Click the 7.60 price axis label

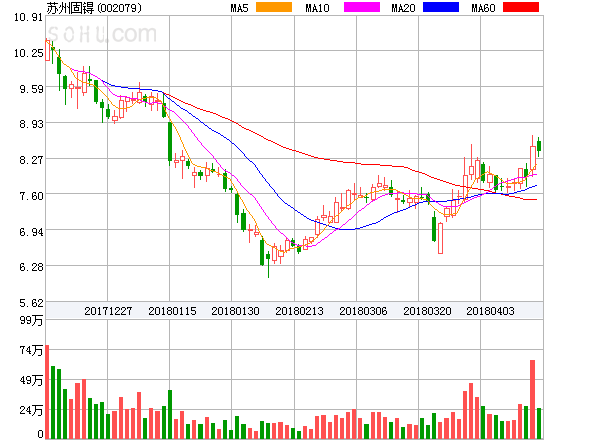click(x=31, y=196)
